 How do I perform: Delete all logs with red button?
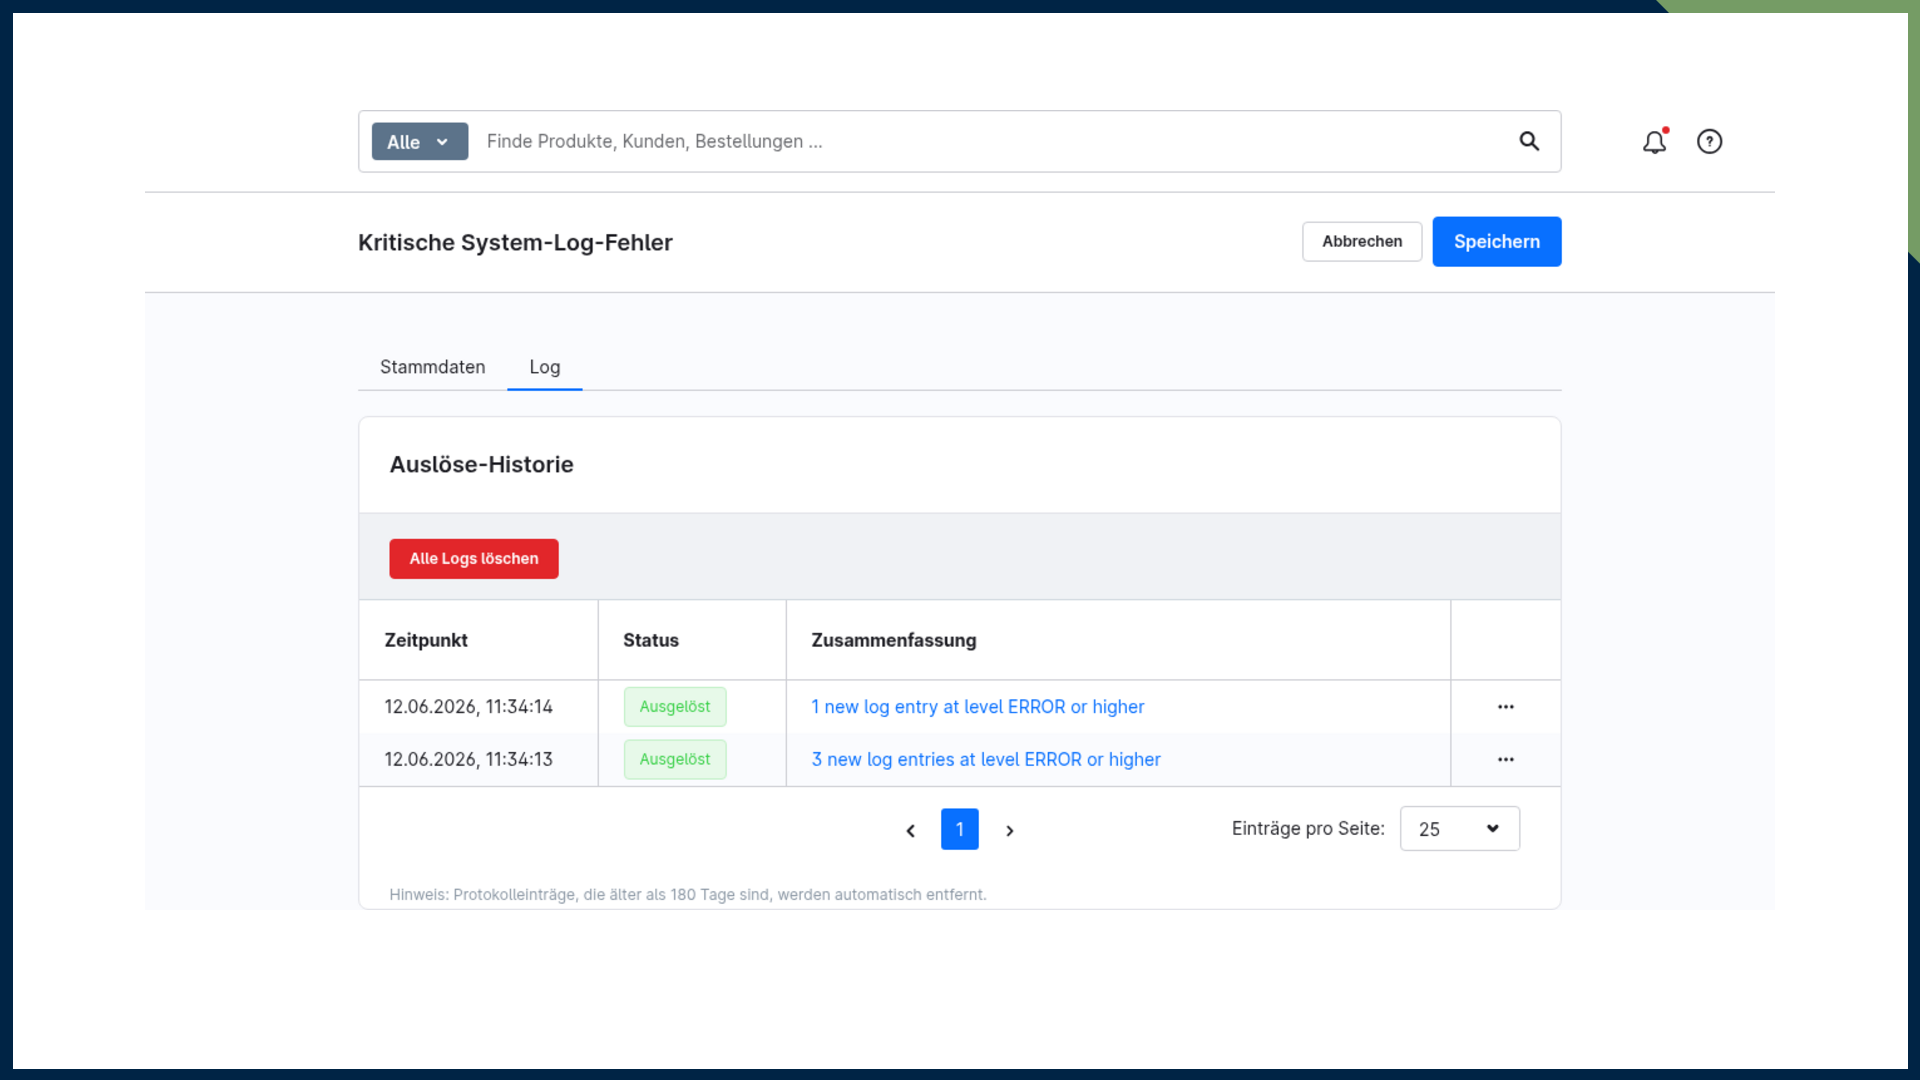click(x=474, y=559)
